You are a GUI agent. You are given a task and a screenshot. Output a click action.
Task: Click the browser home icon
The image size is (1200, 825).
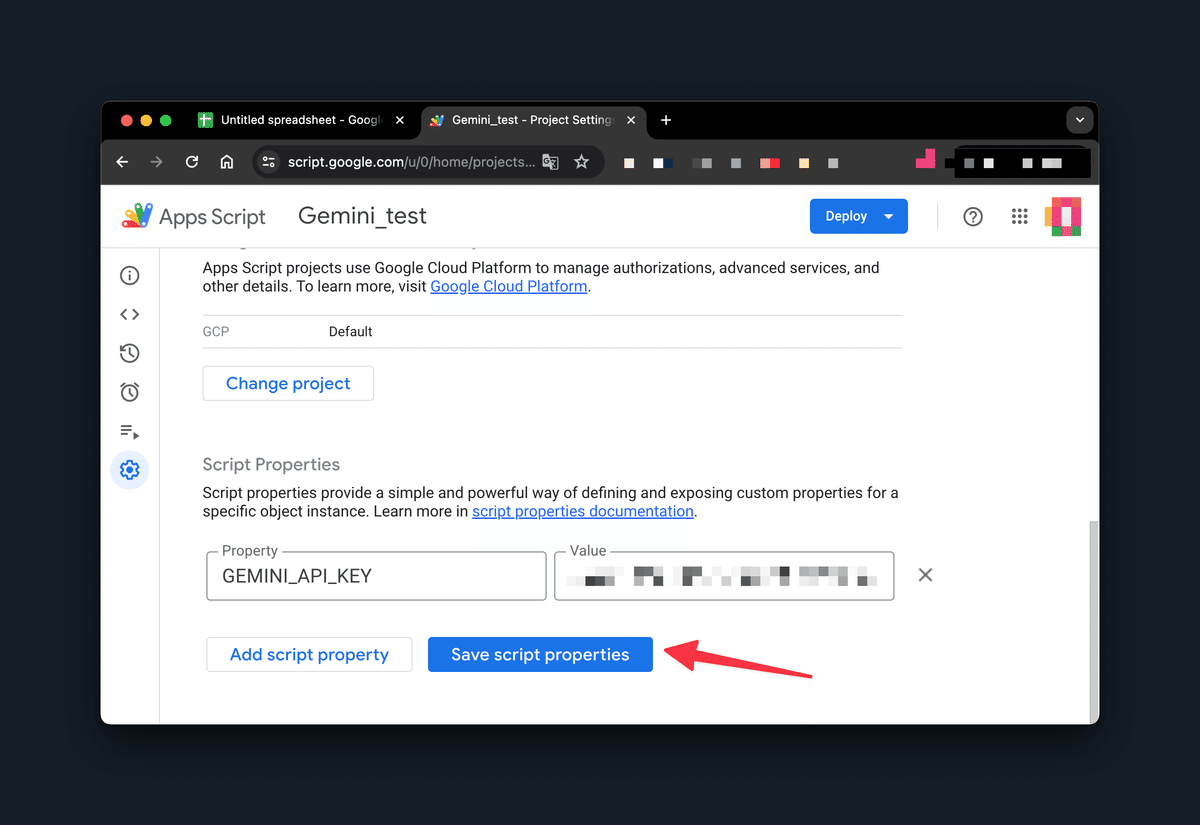pos(227,162)
